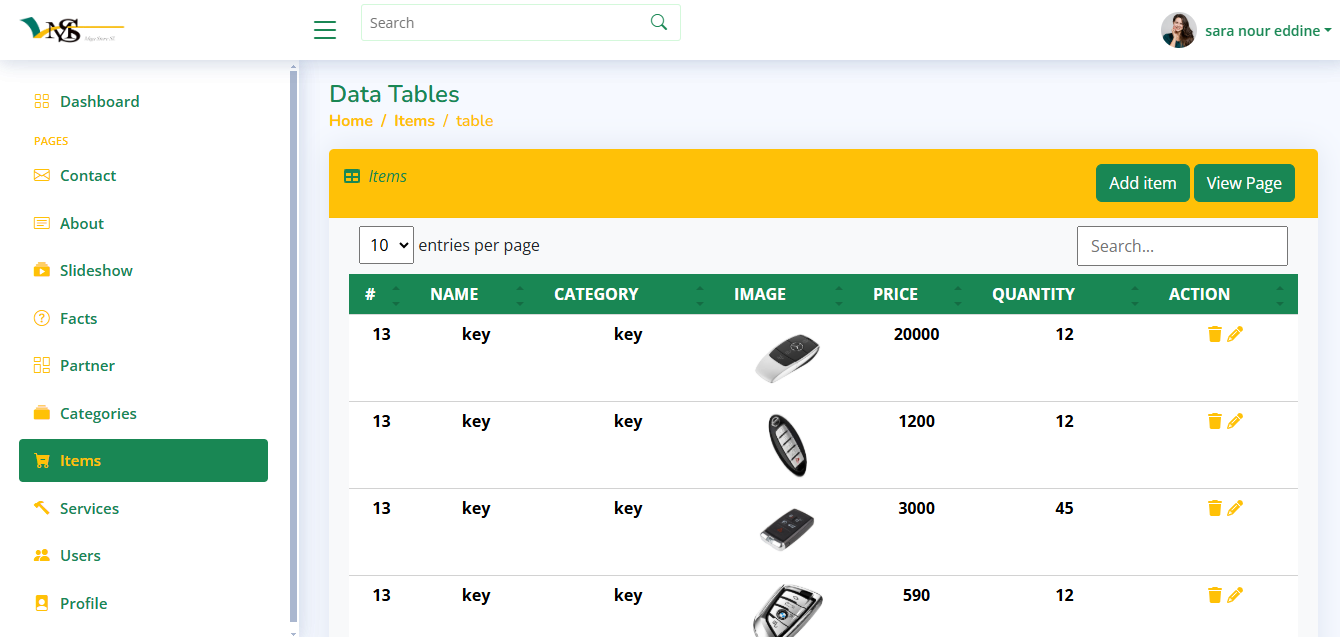Open Categories page in sidebar
The image size is (1340, 637).
coord(98,413)
